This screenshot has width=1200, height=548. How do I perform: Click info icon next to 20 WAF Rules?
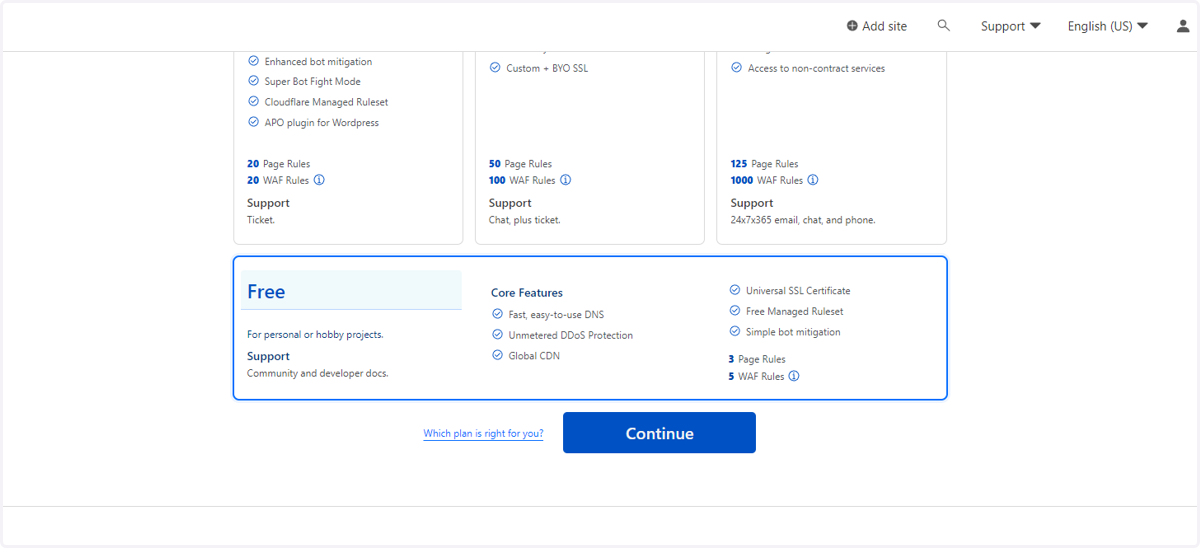pos(319,180)
